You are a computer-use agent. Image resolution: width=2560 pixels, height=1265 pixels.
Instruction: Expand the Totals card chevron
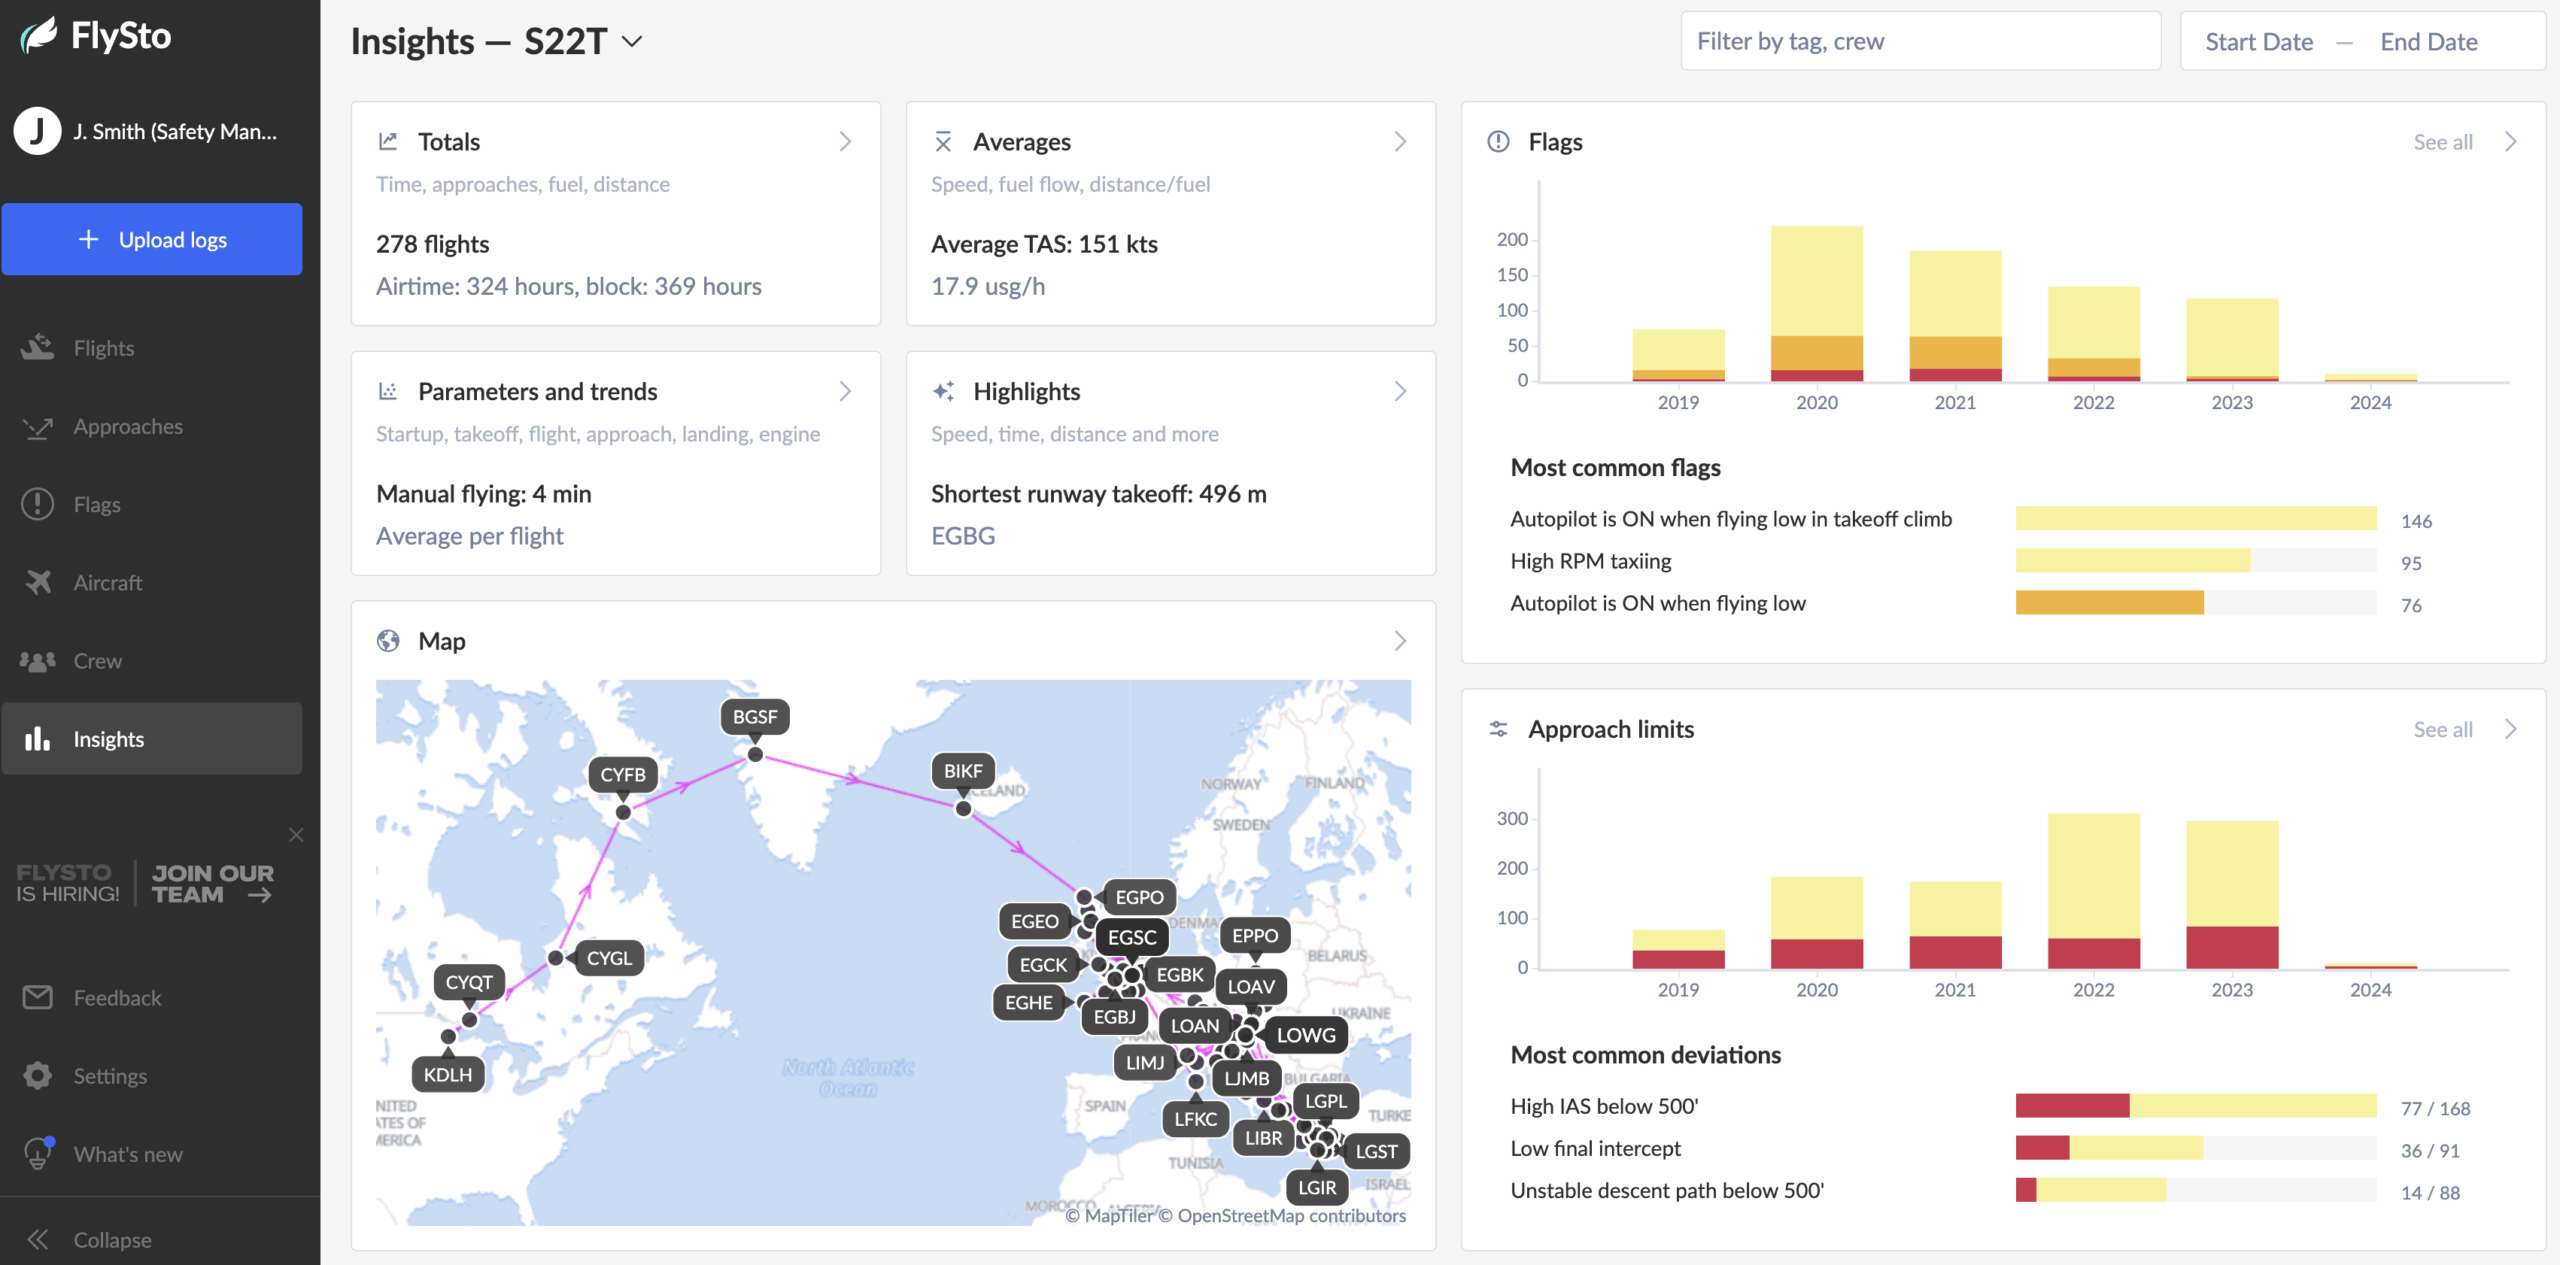click(x=845, y=142)
